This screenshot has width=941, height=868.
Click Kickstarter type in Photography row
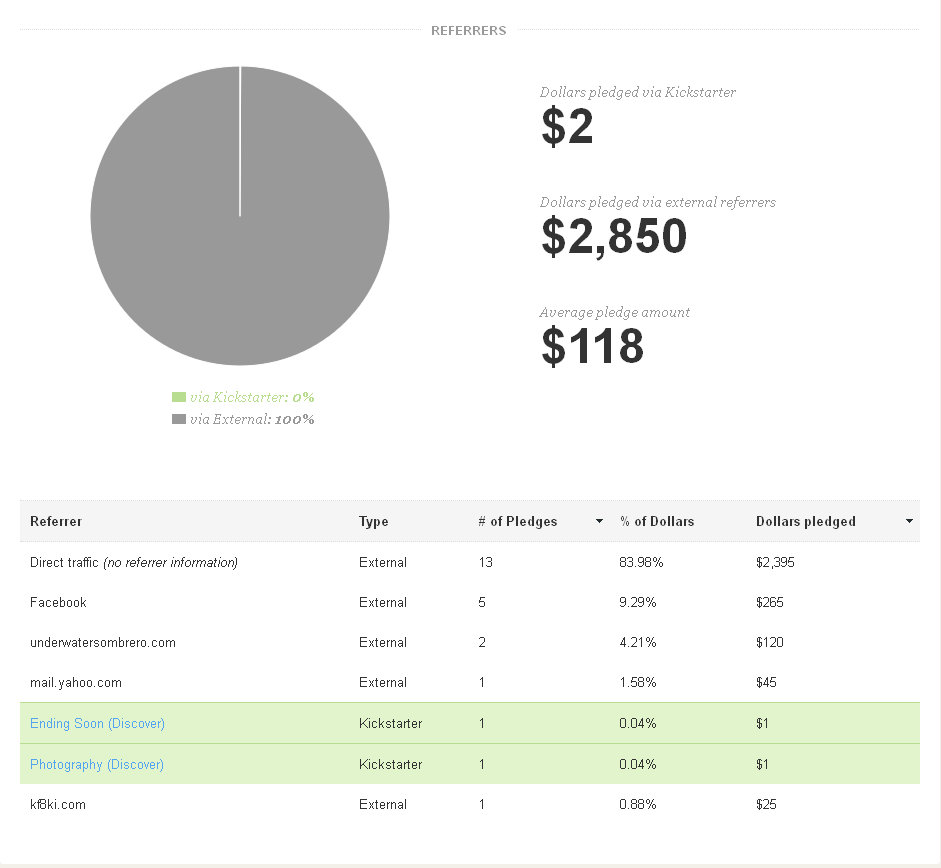(x=391, y=764)
